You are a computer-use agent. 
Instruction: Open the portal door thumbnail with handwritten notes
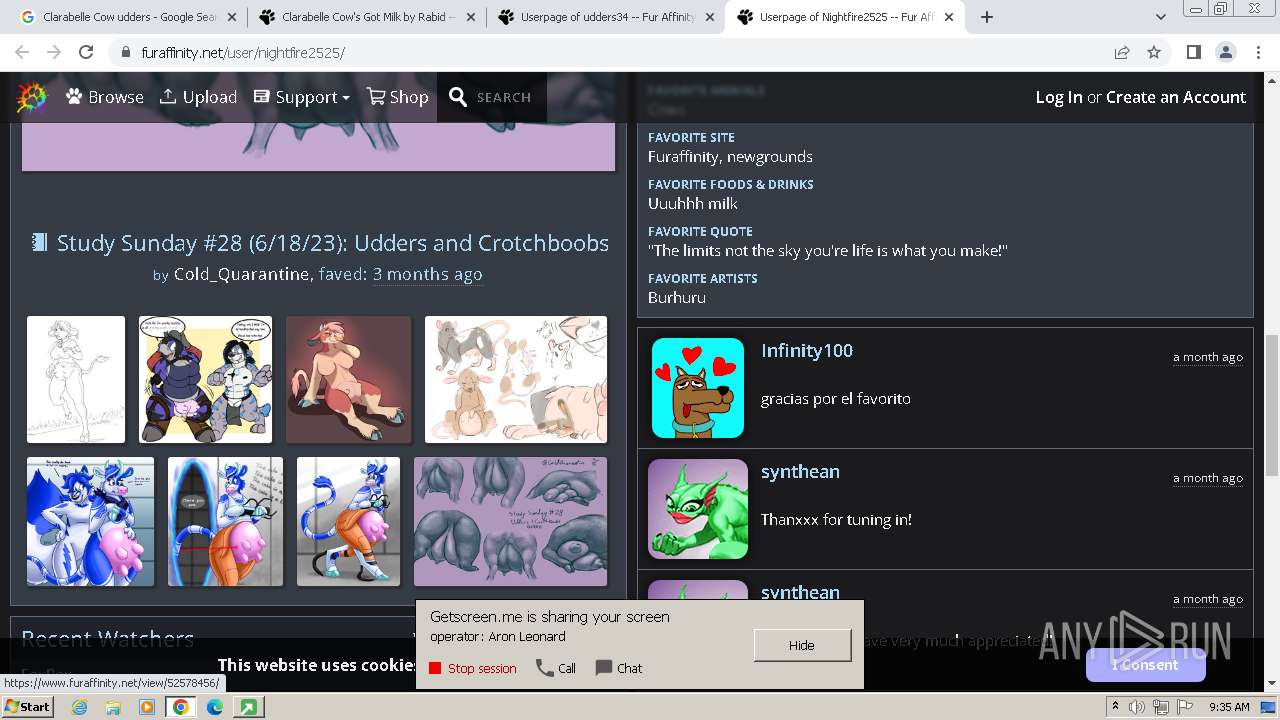pos(225,521)
